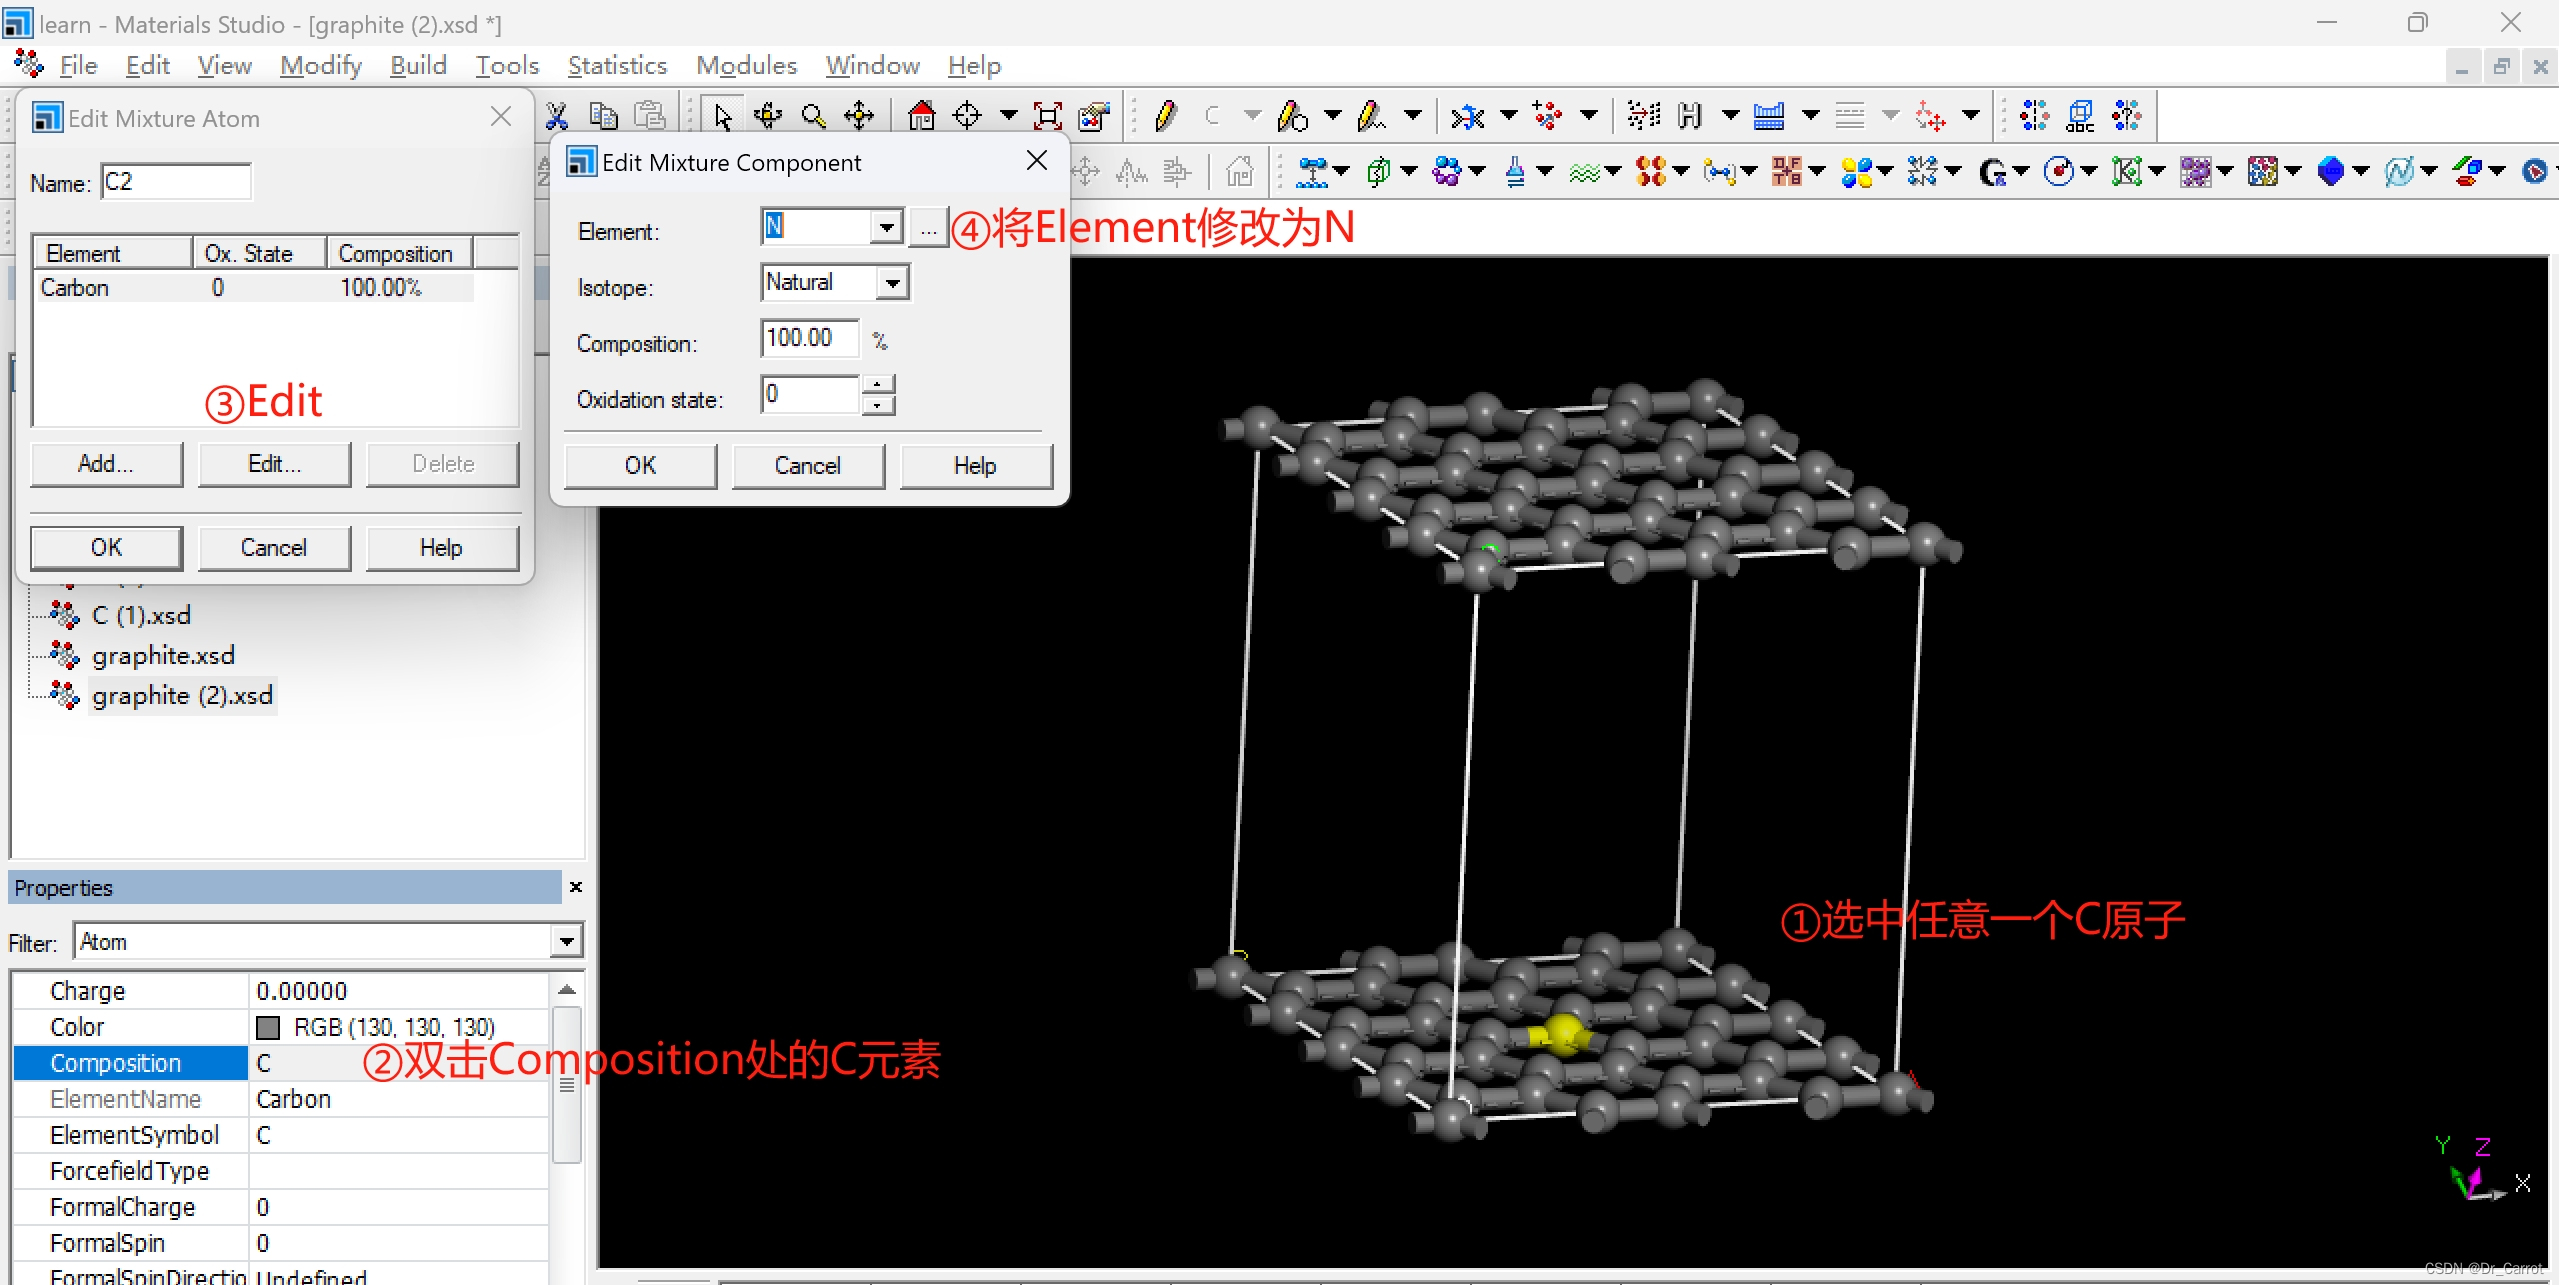Select the translate view tool
Screen dimensions: 2559x1285
859,115
